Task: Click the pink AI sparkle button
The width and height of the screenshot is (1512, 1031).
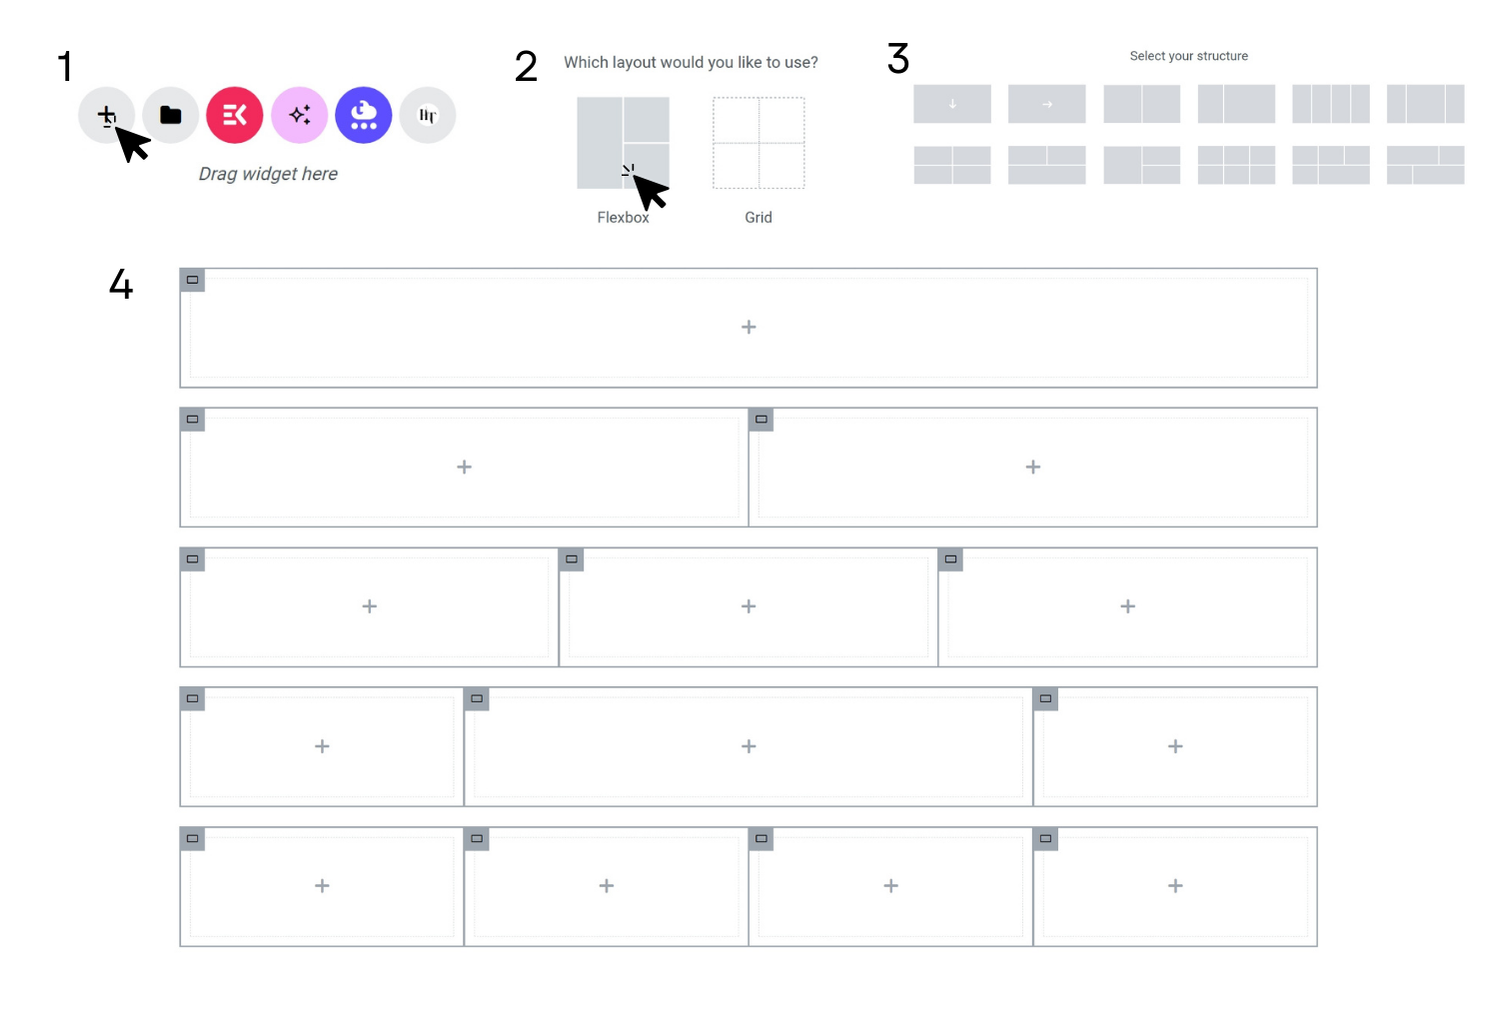Action: pyautogui.click(x=299, y=115)
